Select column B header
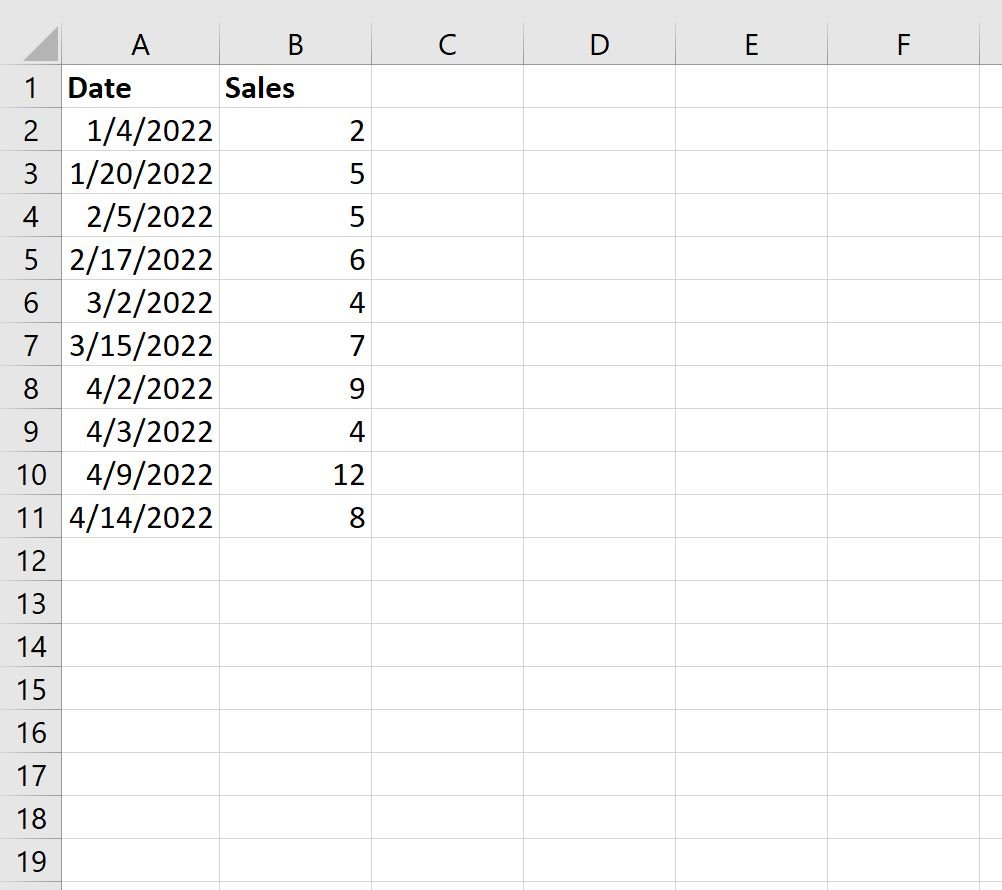 (295, 45)
